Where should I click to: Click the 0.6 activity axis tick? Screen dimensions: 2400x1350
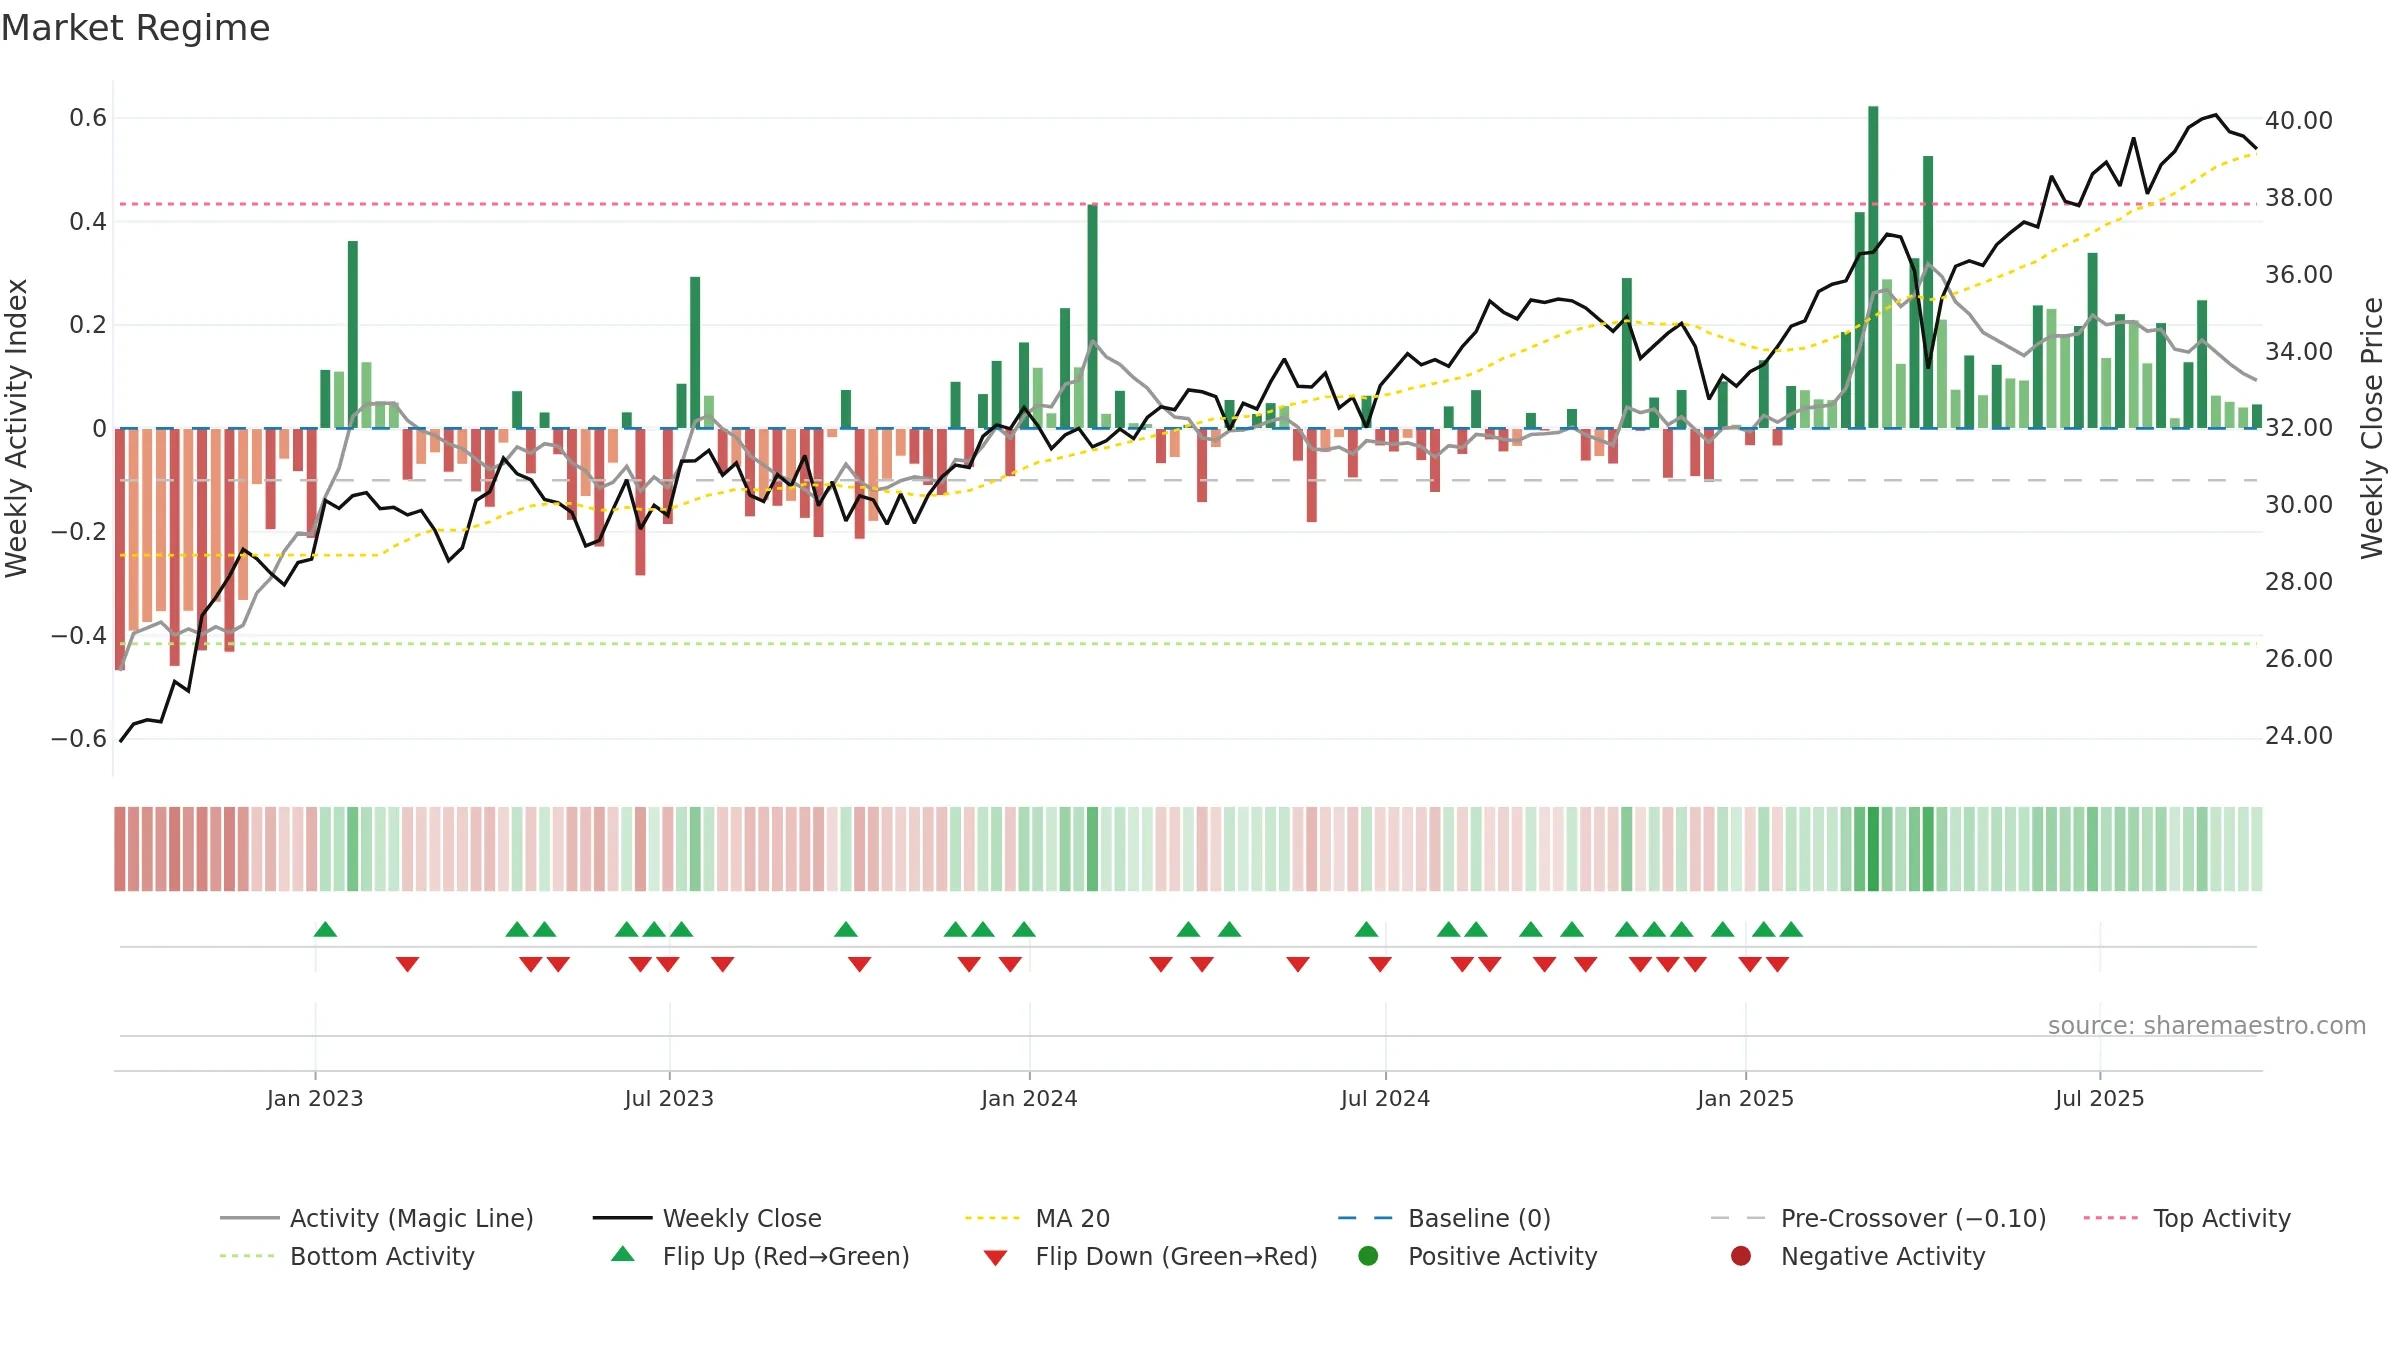click(88, 118)
